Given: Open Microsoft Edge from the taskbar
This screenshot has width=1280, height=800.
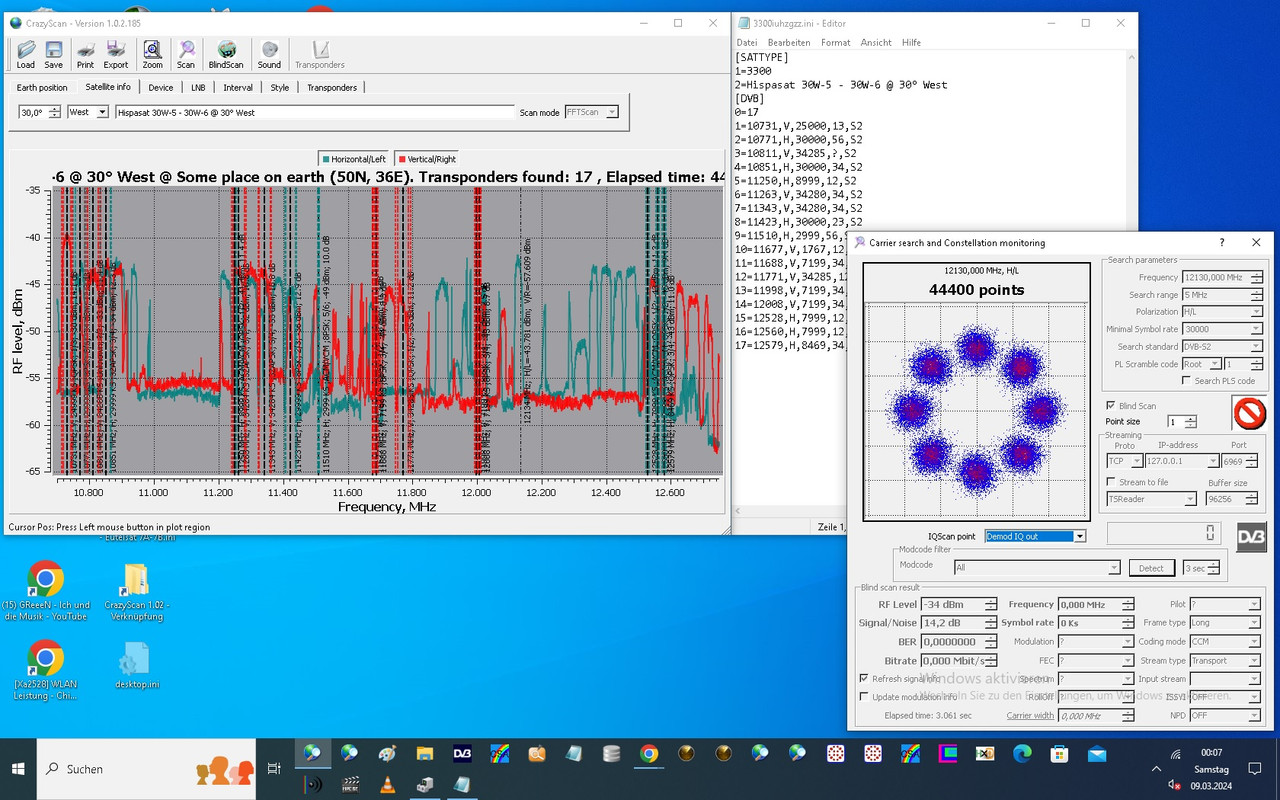Looking at the screenshot, I should [1022, 754].
